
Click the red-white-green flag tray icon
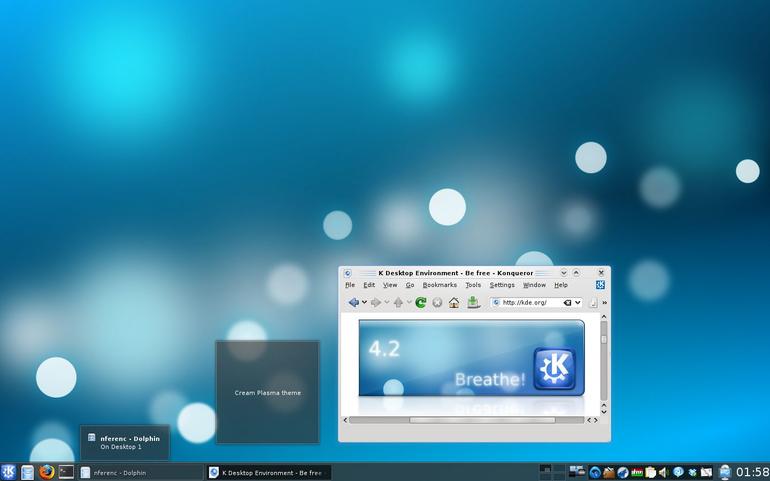pos(637,473)
